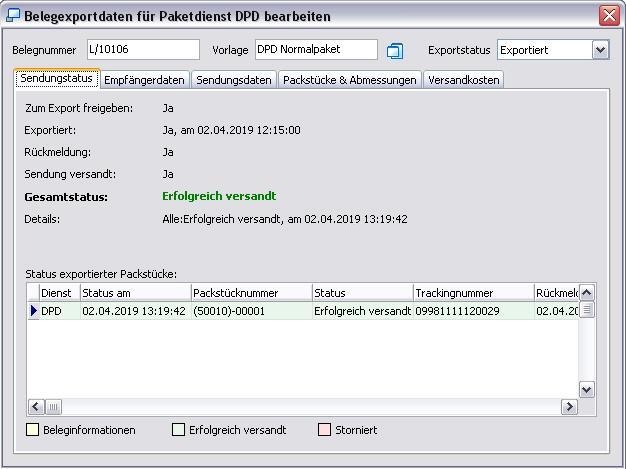Screen dimensions: 626x469
Task: Sort by the Packstücknummer column header
Action: click(251, 293)
